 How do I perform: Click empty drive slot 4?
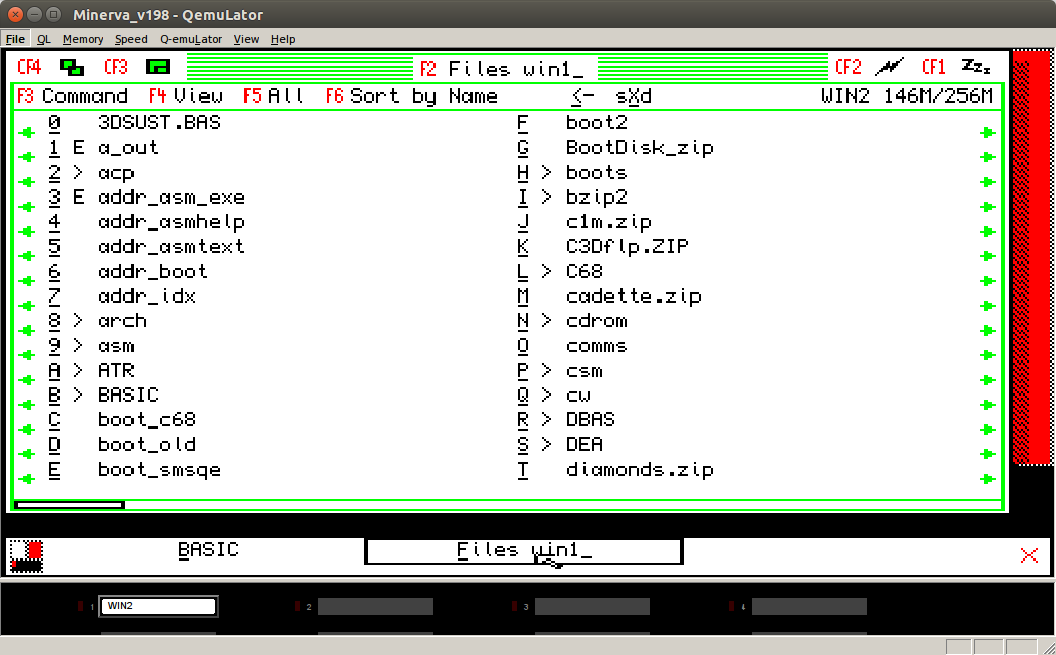(809, 607)
